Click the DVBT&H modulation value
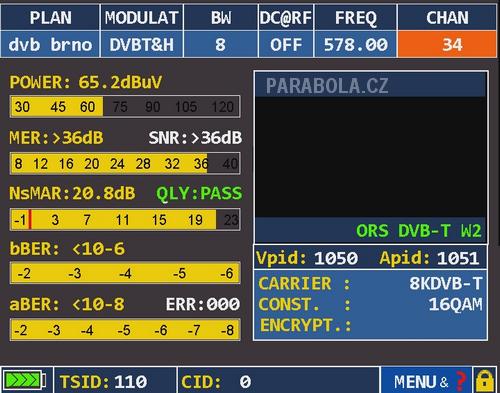500x393 pixels. click(x=142, y=44)
